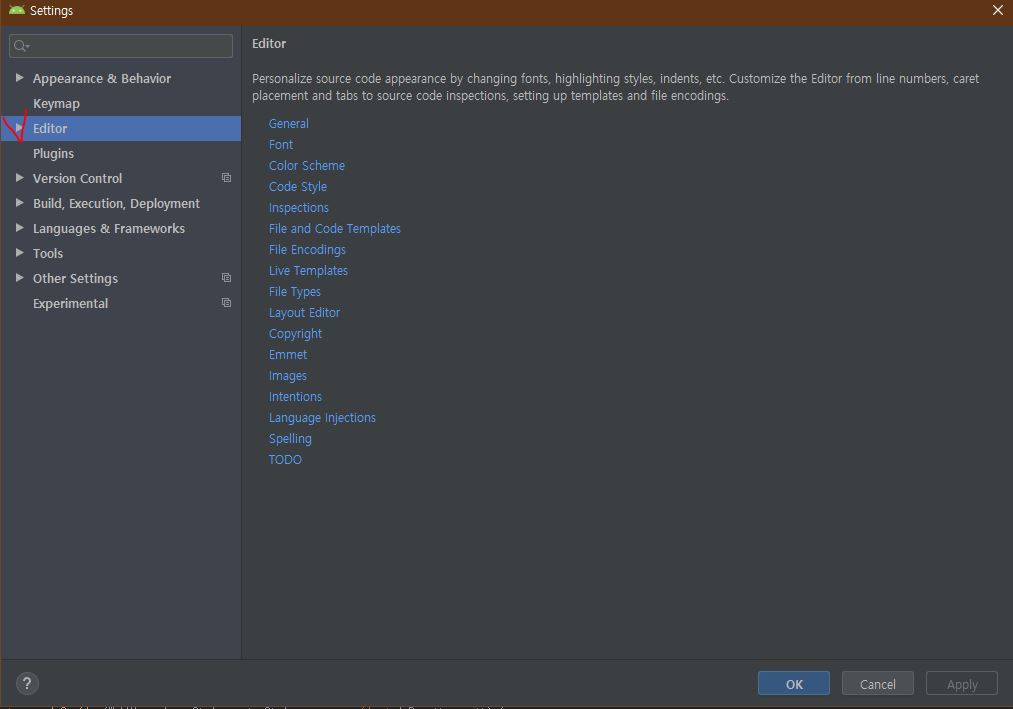Open the Copyright link
1013x709 pixels.
click(295, 333)
